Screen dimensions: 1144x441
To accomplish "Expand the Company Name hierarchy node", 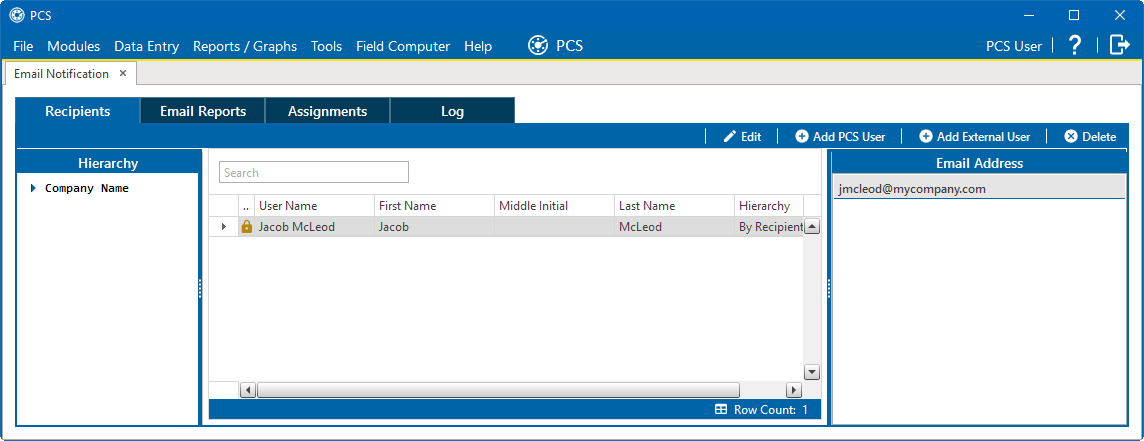I will pos(33,188).
